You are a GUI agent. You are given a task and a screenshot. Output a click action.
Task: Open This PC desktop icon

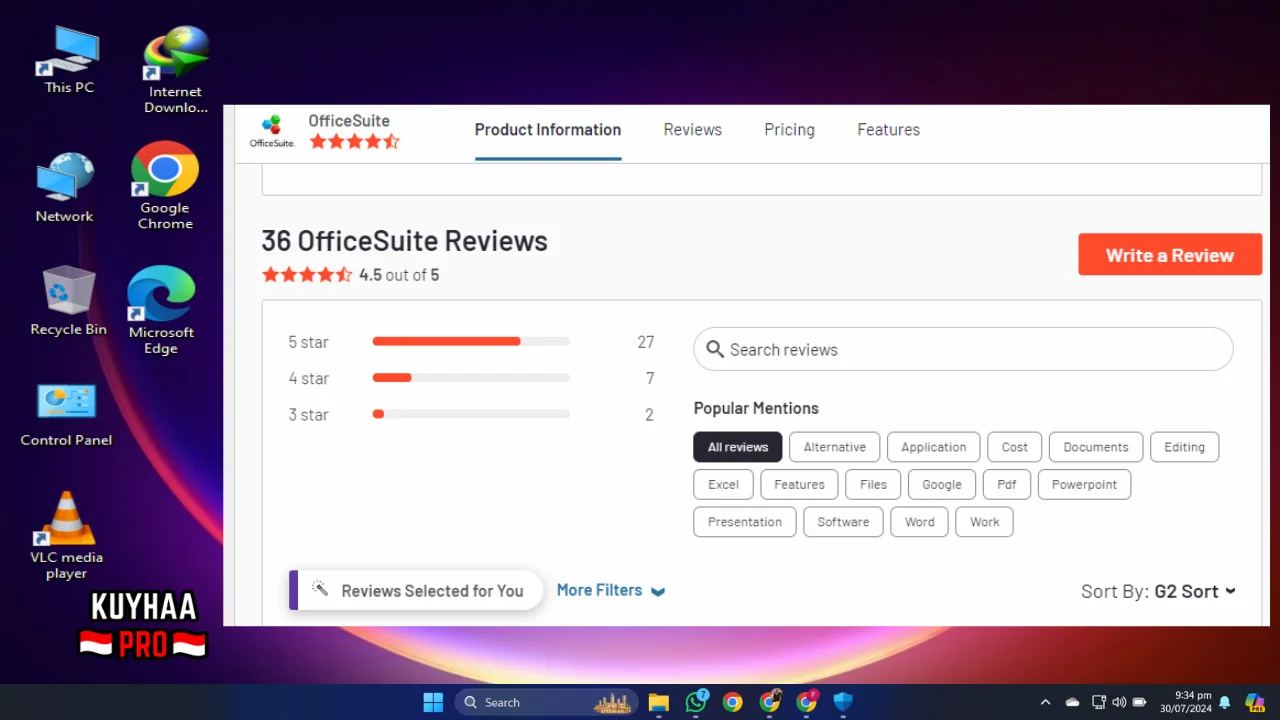[x=69, y=60]
